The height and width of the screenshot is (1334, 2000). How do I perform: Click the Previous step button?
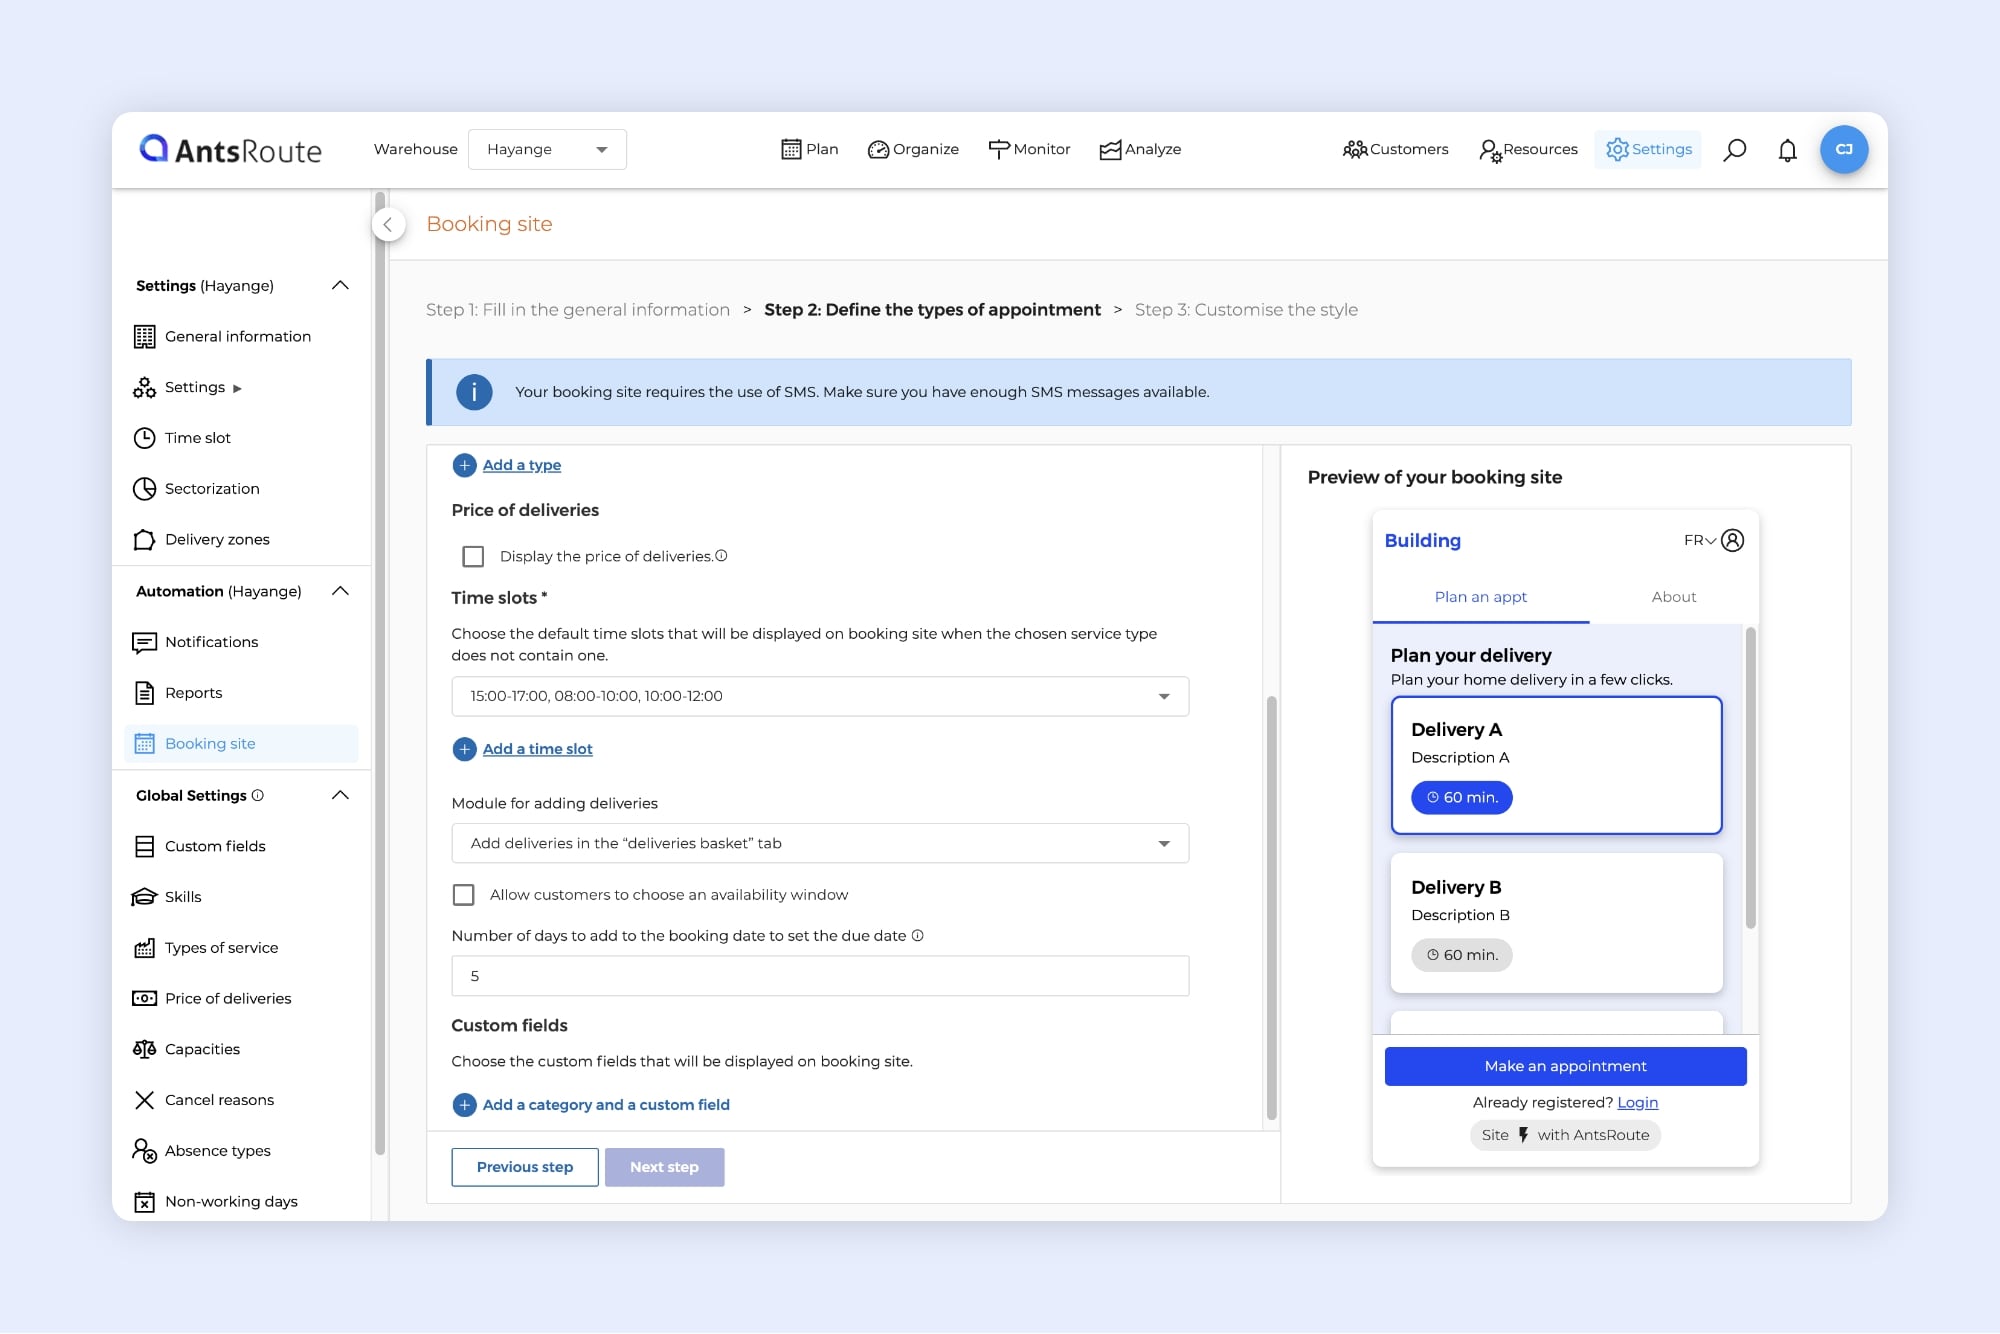click(x=525, y=1167)
